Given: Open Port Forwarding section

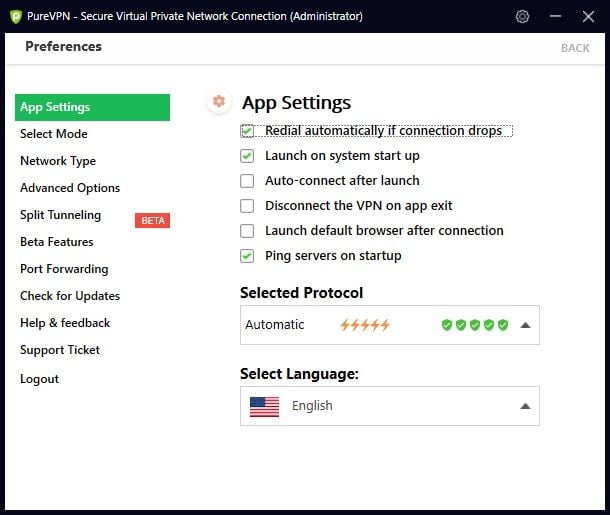Looking at the screenshot, I should [64, 269].
